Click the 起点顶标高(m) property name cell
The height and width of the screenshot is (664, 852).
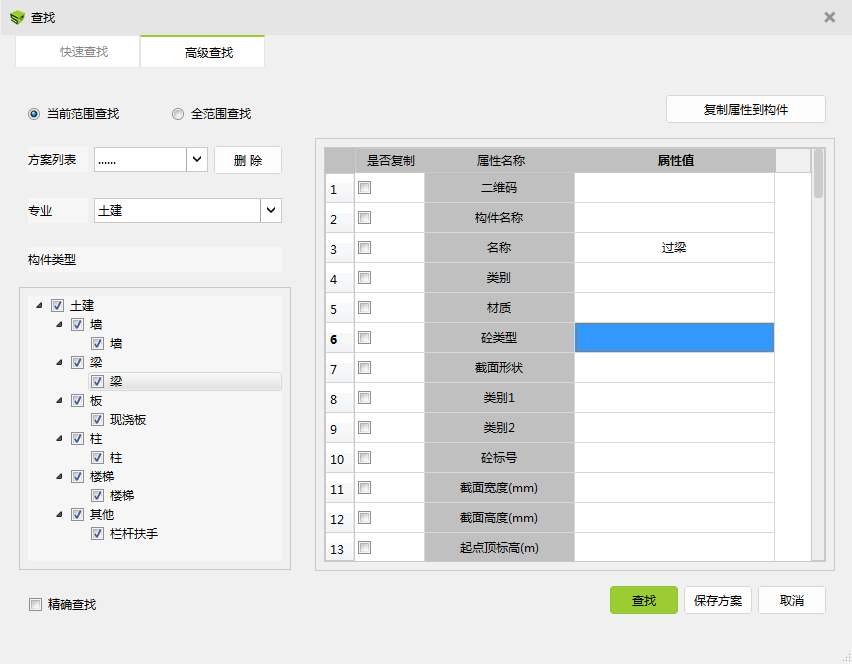click(x=499, y=547)
